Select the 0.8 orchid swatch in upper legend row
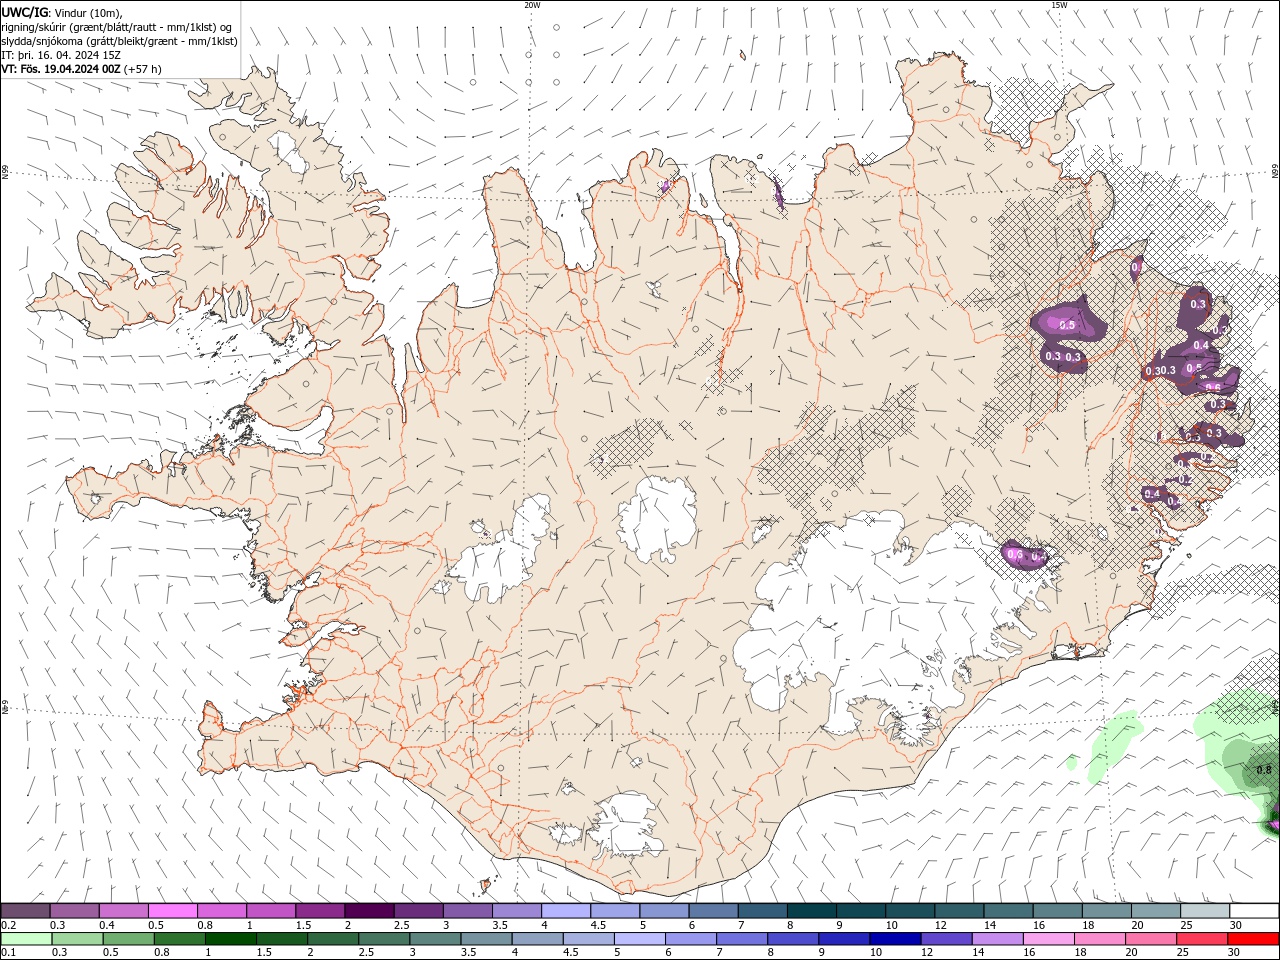This screenshot has width=1280, height=960. [221, 911]
